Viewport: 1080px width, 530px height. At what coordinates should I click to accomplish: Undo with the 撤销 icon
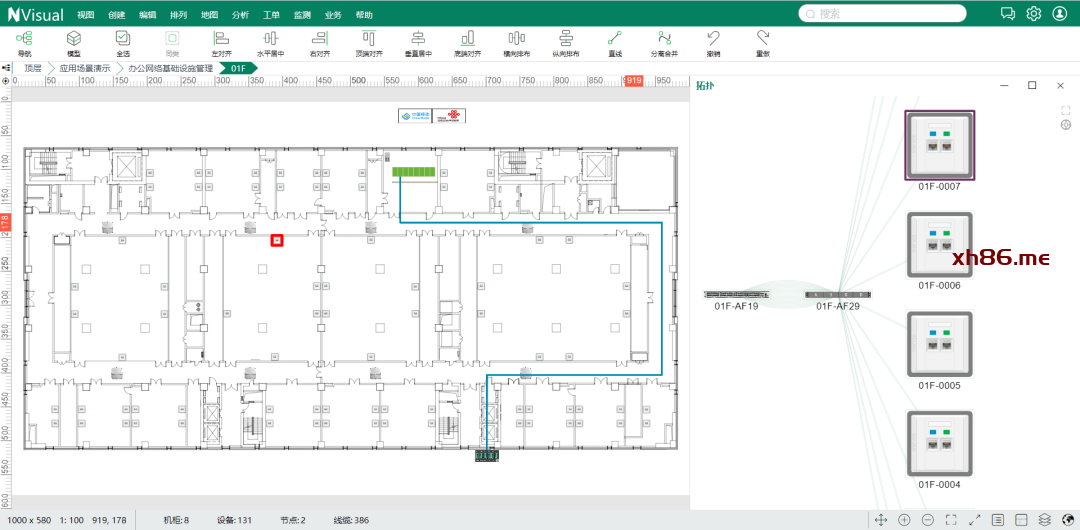pyautogui.click(x=714, y=43)
